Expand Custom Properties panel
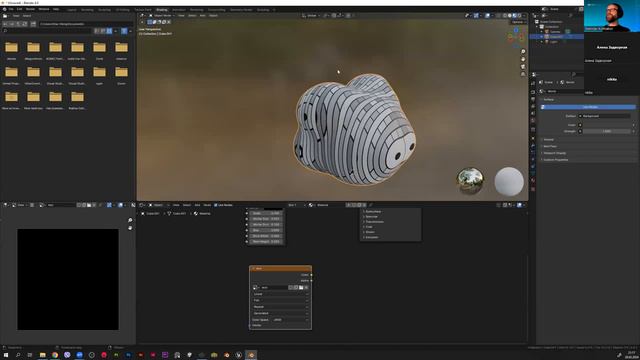The width and height of the screenshot is (640, 360). (x=555, y=160)
